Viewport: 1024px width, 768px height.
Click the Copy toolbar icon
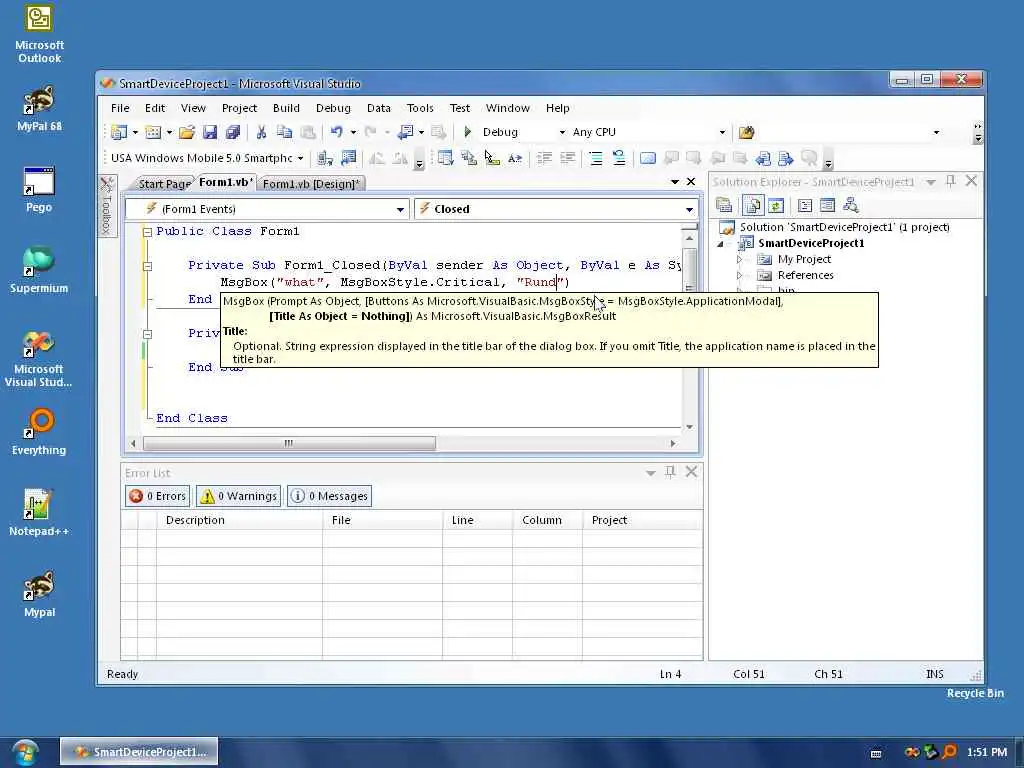284,132
